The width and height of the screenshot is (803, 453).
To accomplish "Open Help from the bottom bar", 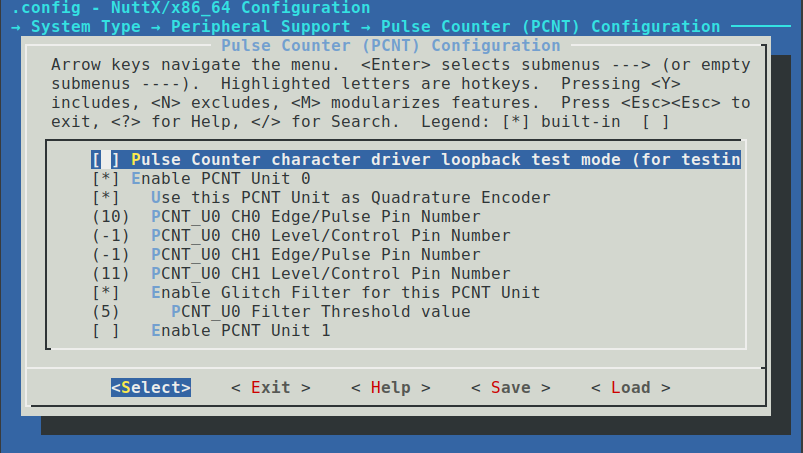I will pyautogui.click(x=390, y=388).
